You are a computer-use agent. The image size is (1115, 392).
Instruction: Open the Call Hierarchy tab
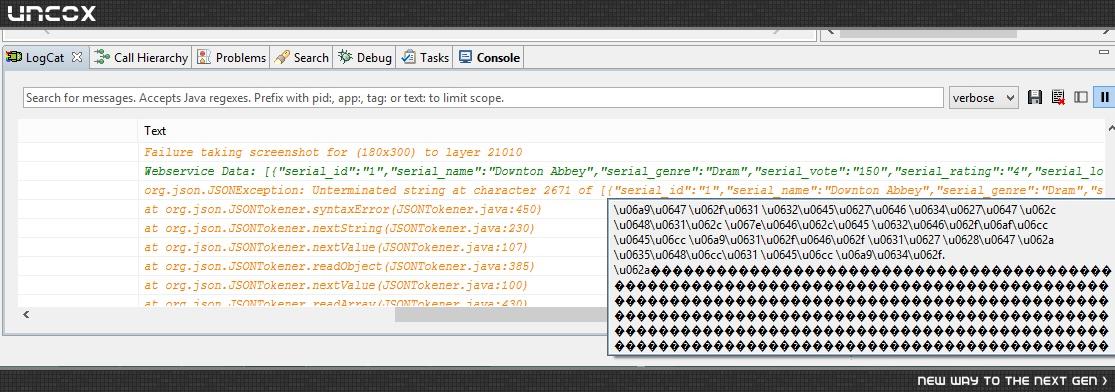pos(142,58)
